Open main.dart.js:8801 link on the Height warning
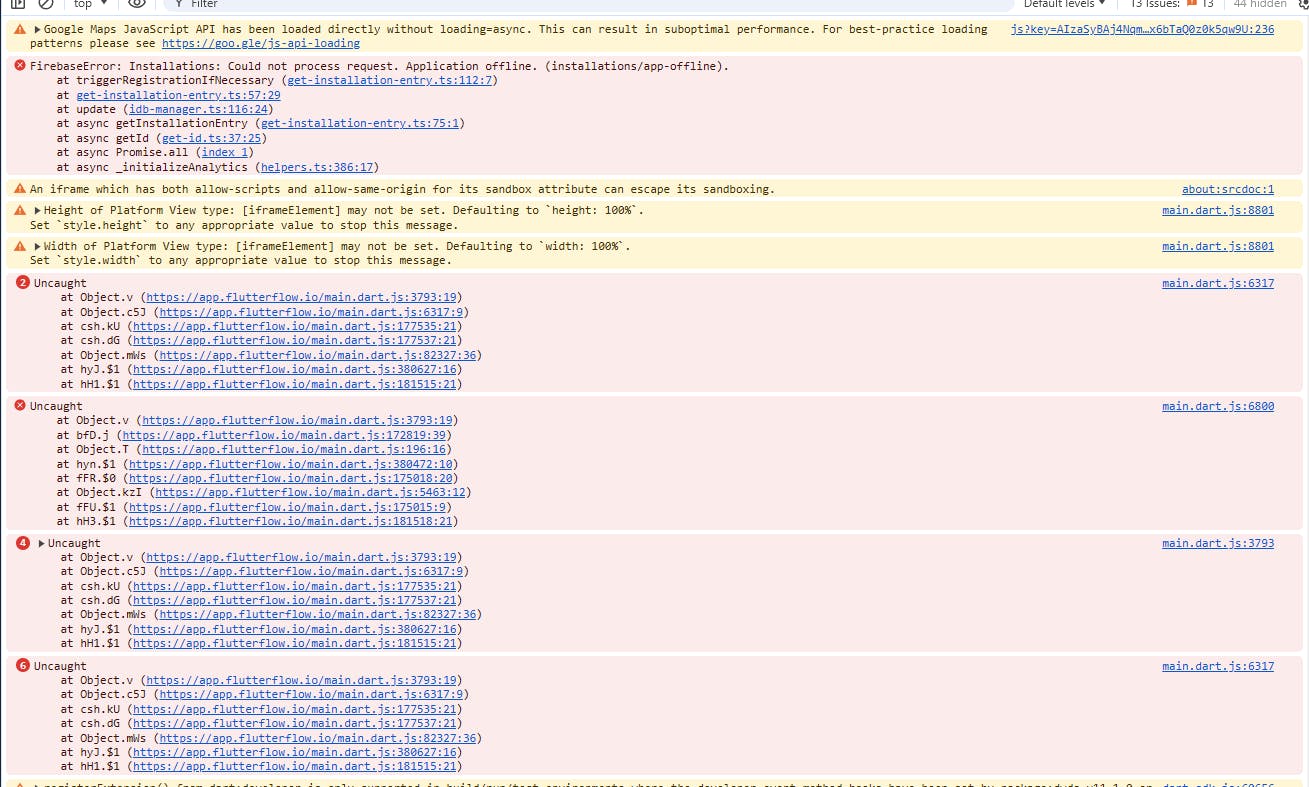The height and width of the screenshot is (787, 1309). 1218,211
